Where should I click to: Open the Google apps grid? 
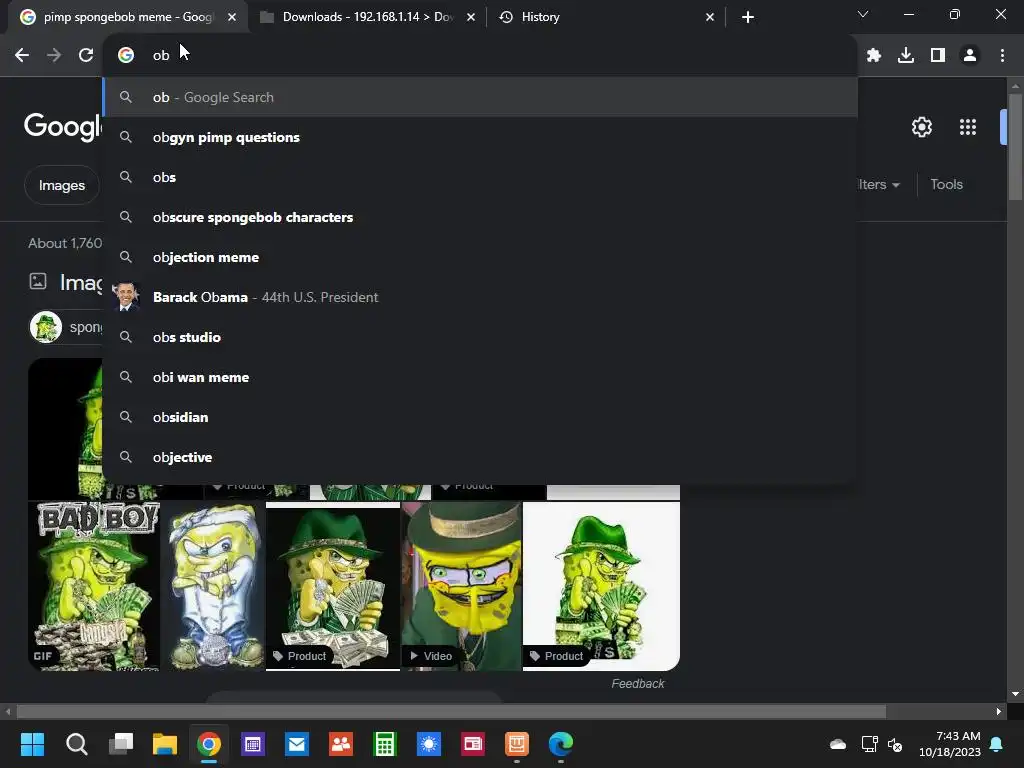pos(968,127)
